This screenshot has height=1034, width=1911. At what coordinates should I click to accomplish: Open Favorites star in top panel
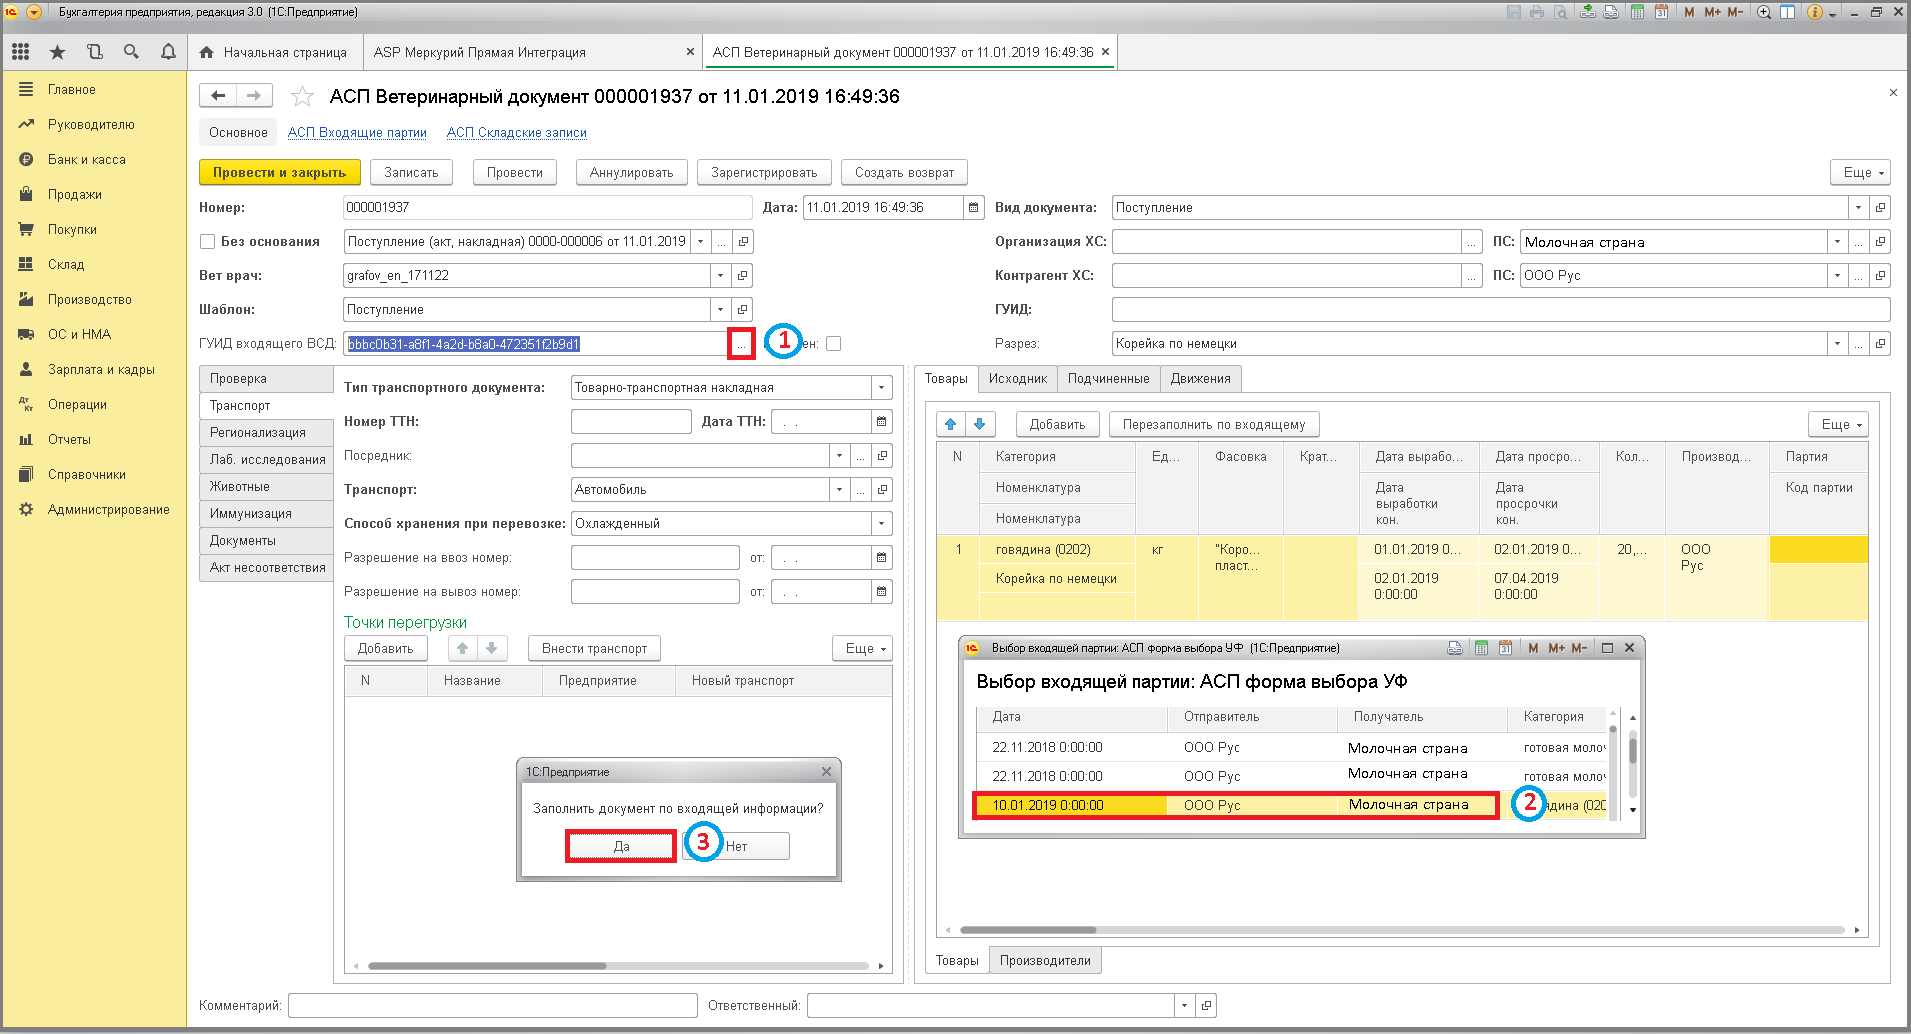point(57,52)
